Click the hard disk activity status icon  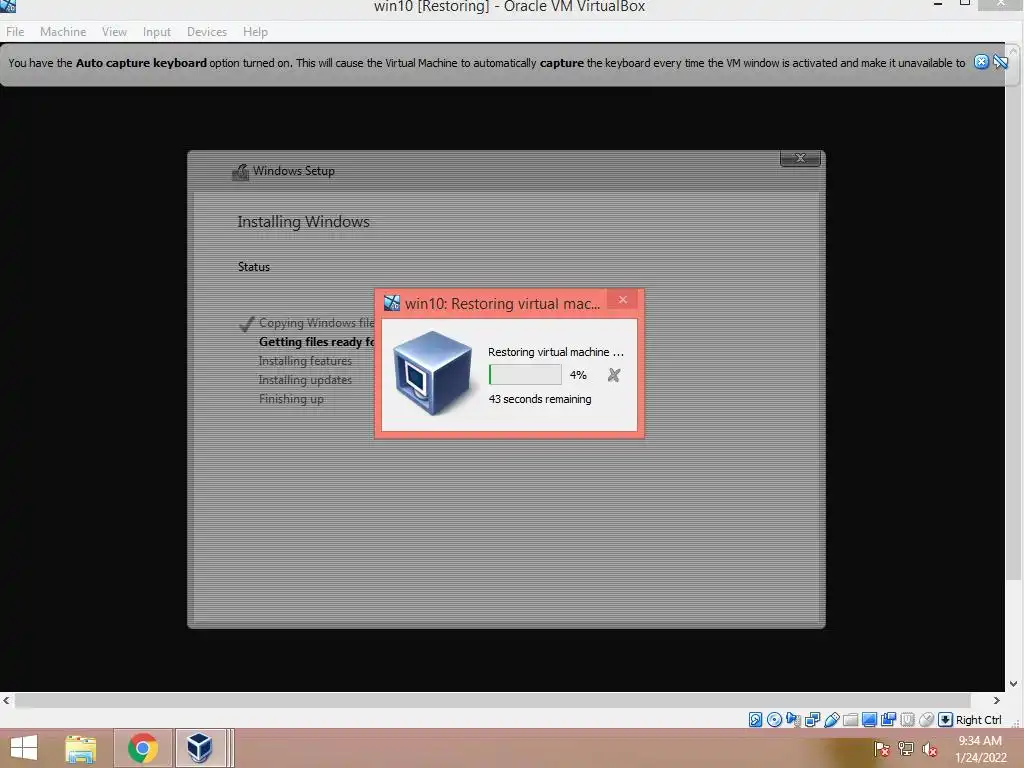click(x=756, y=720)
